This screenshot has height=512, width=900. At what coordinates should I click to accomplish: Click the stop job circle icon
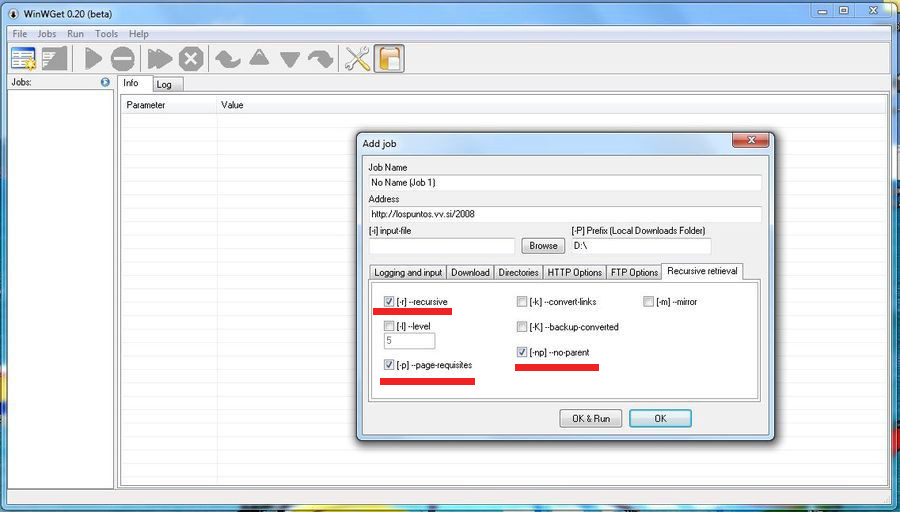click(123, 59)
